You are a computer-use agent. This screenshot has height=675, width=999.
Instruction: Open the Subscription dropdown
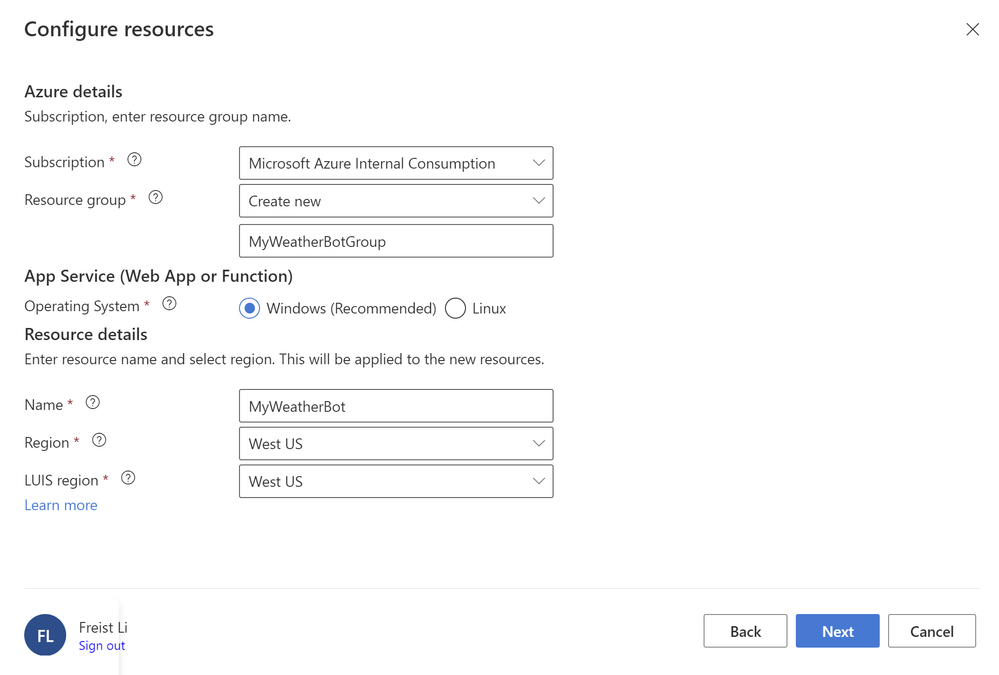[x=396, y=163]
